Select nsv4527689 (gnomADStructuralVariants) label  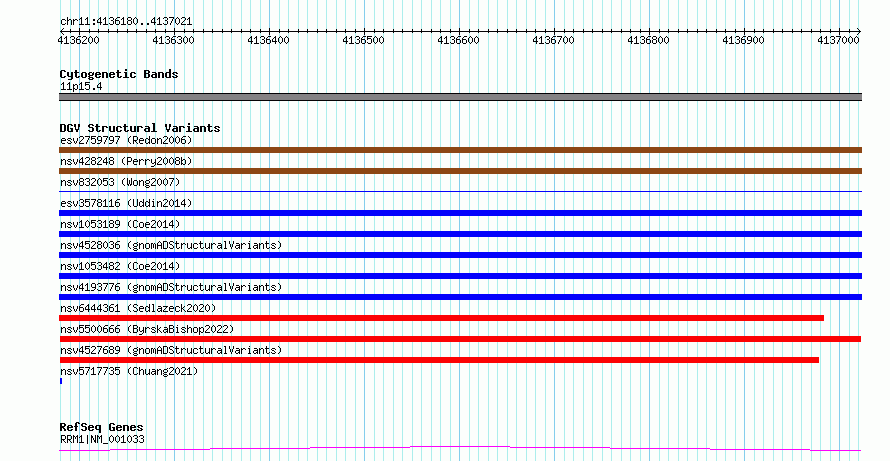171,350
